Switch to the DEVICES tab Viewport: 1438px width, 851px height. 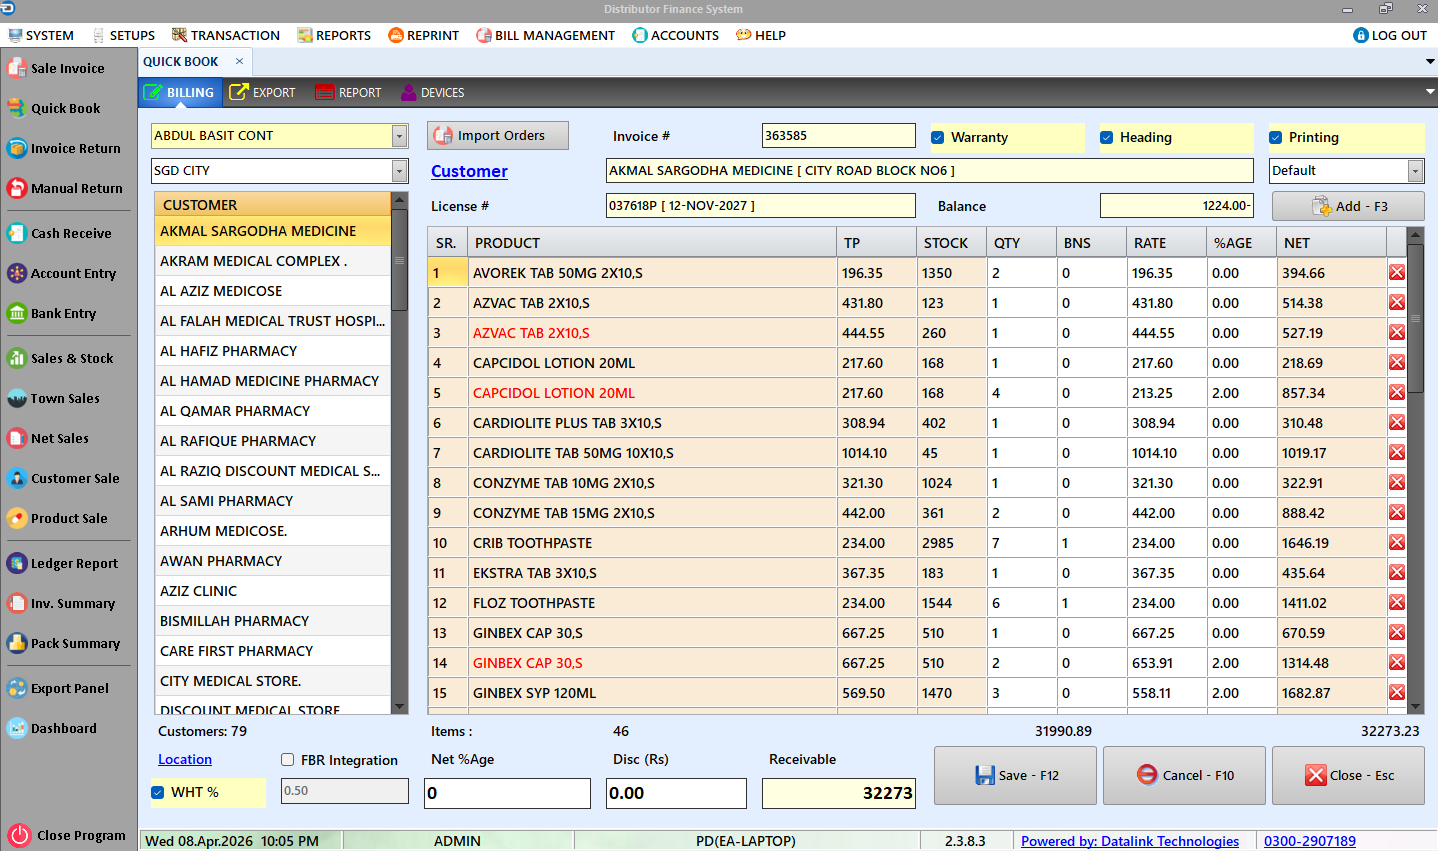click(x=433, y=92)
